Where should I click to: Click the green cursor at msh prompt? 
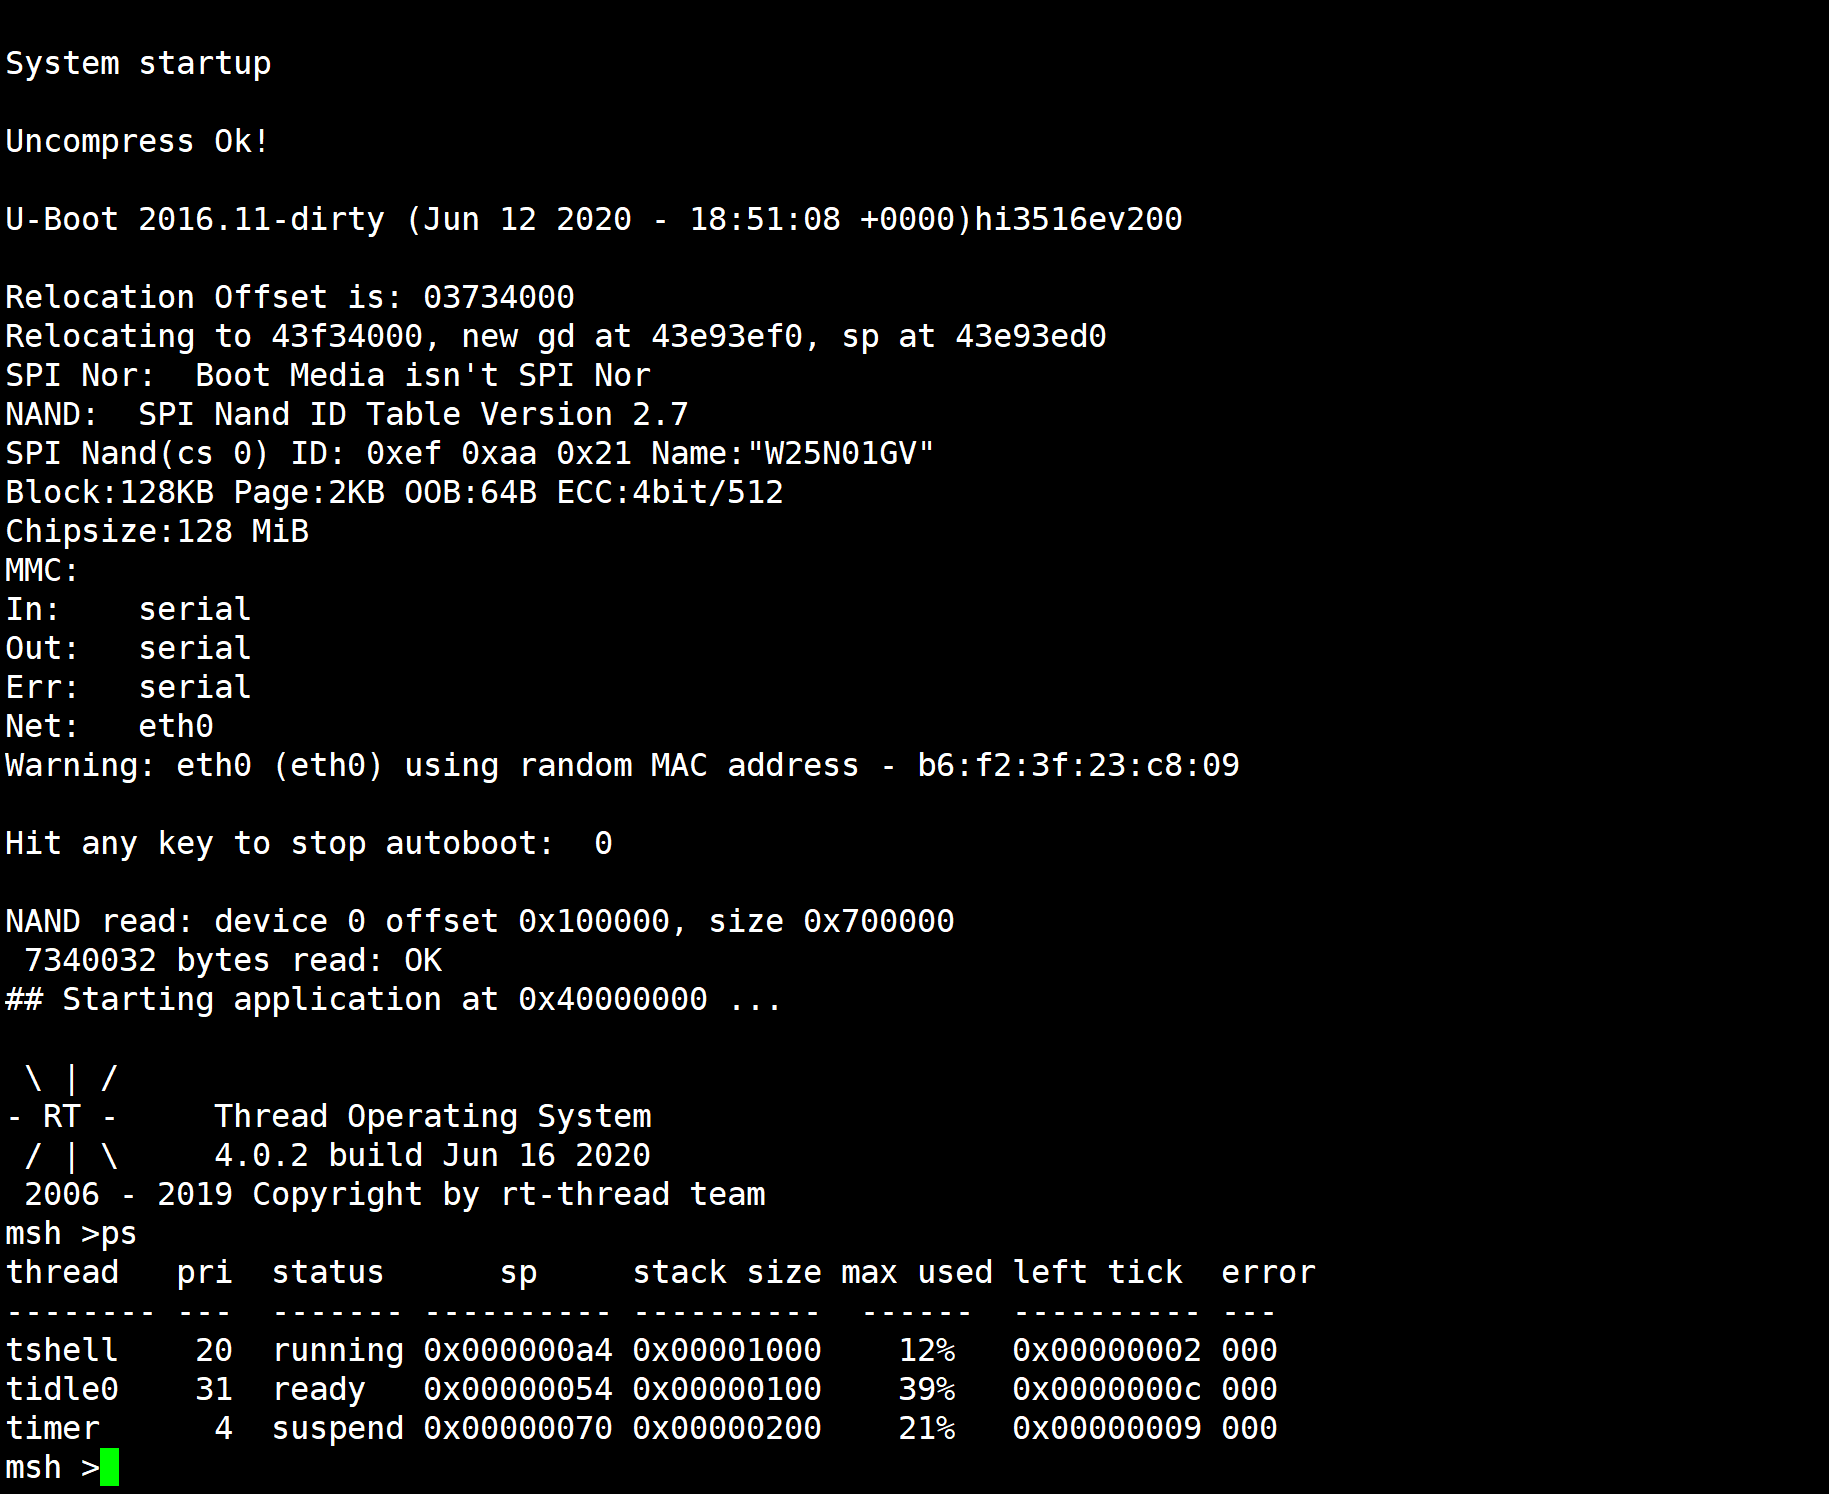click(109, 1467)
